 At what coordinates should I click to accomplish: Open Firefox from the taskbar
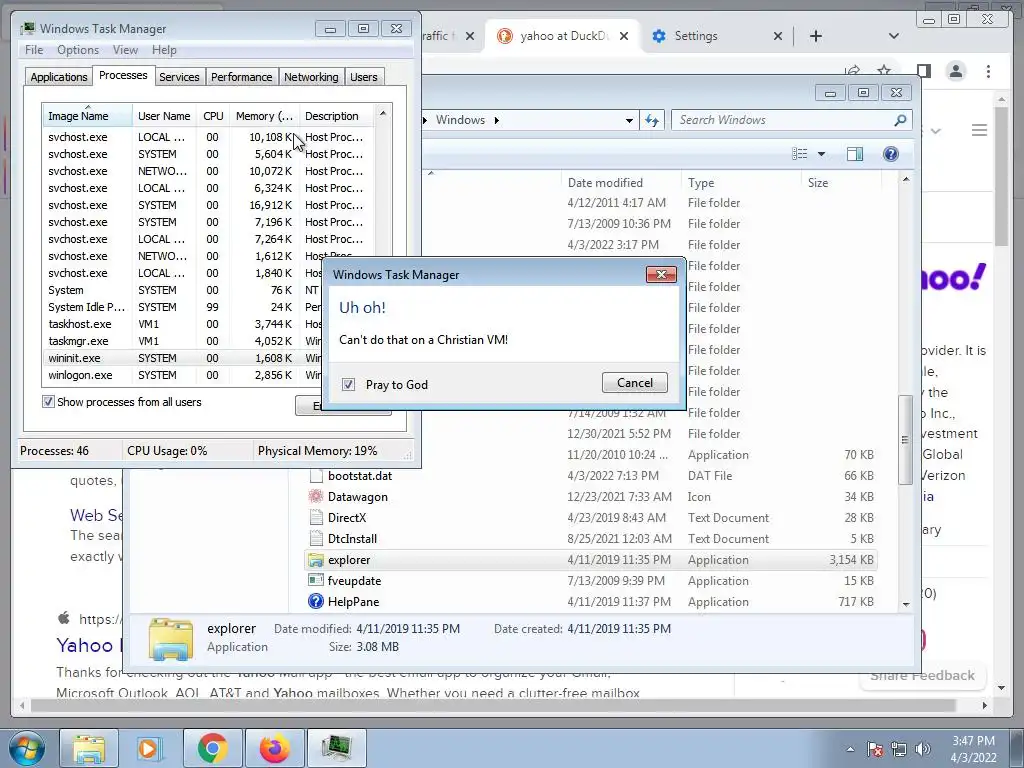[x=274, y=748]
